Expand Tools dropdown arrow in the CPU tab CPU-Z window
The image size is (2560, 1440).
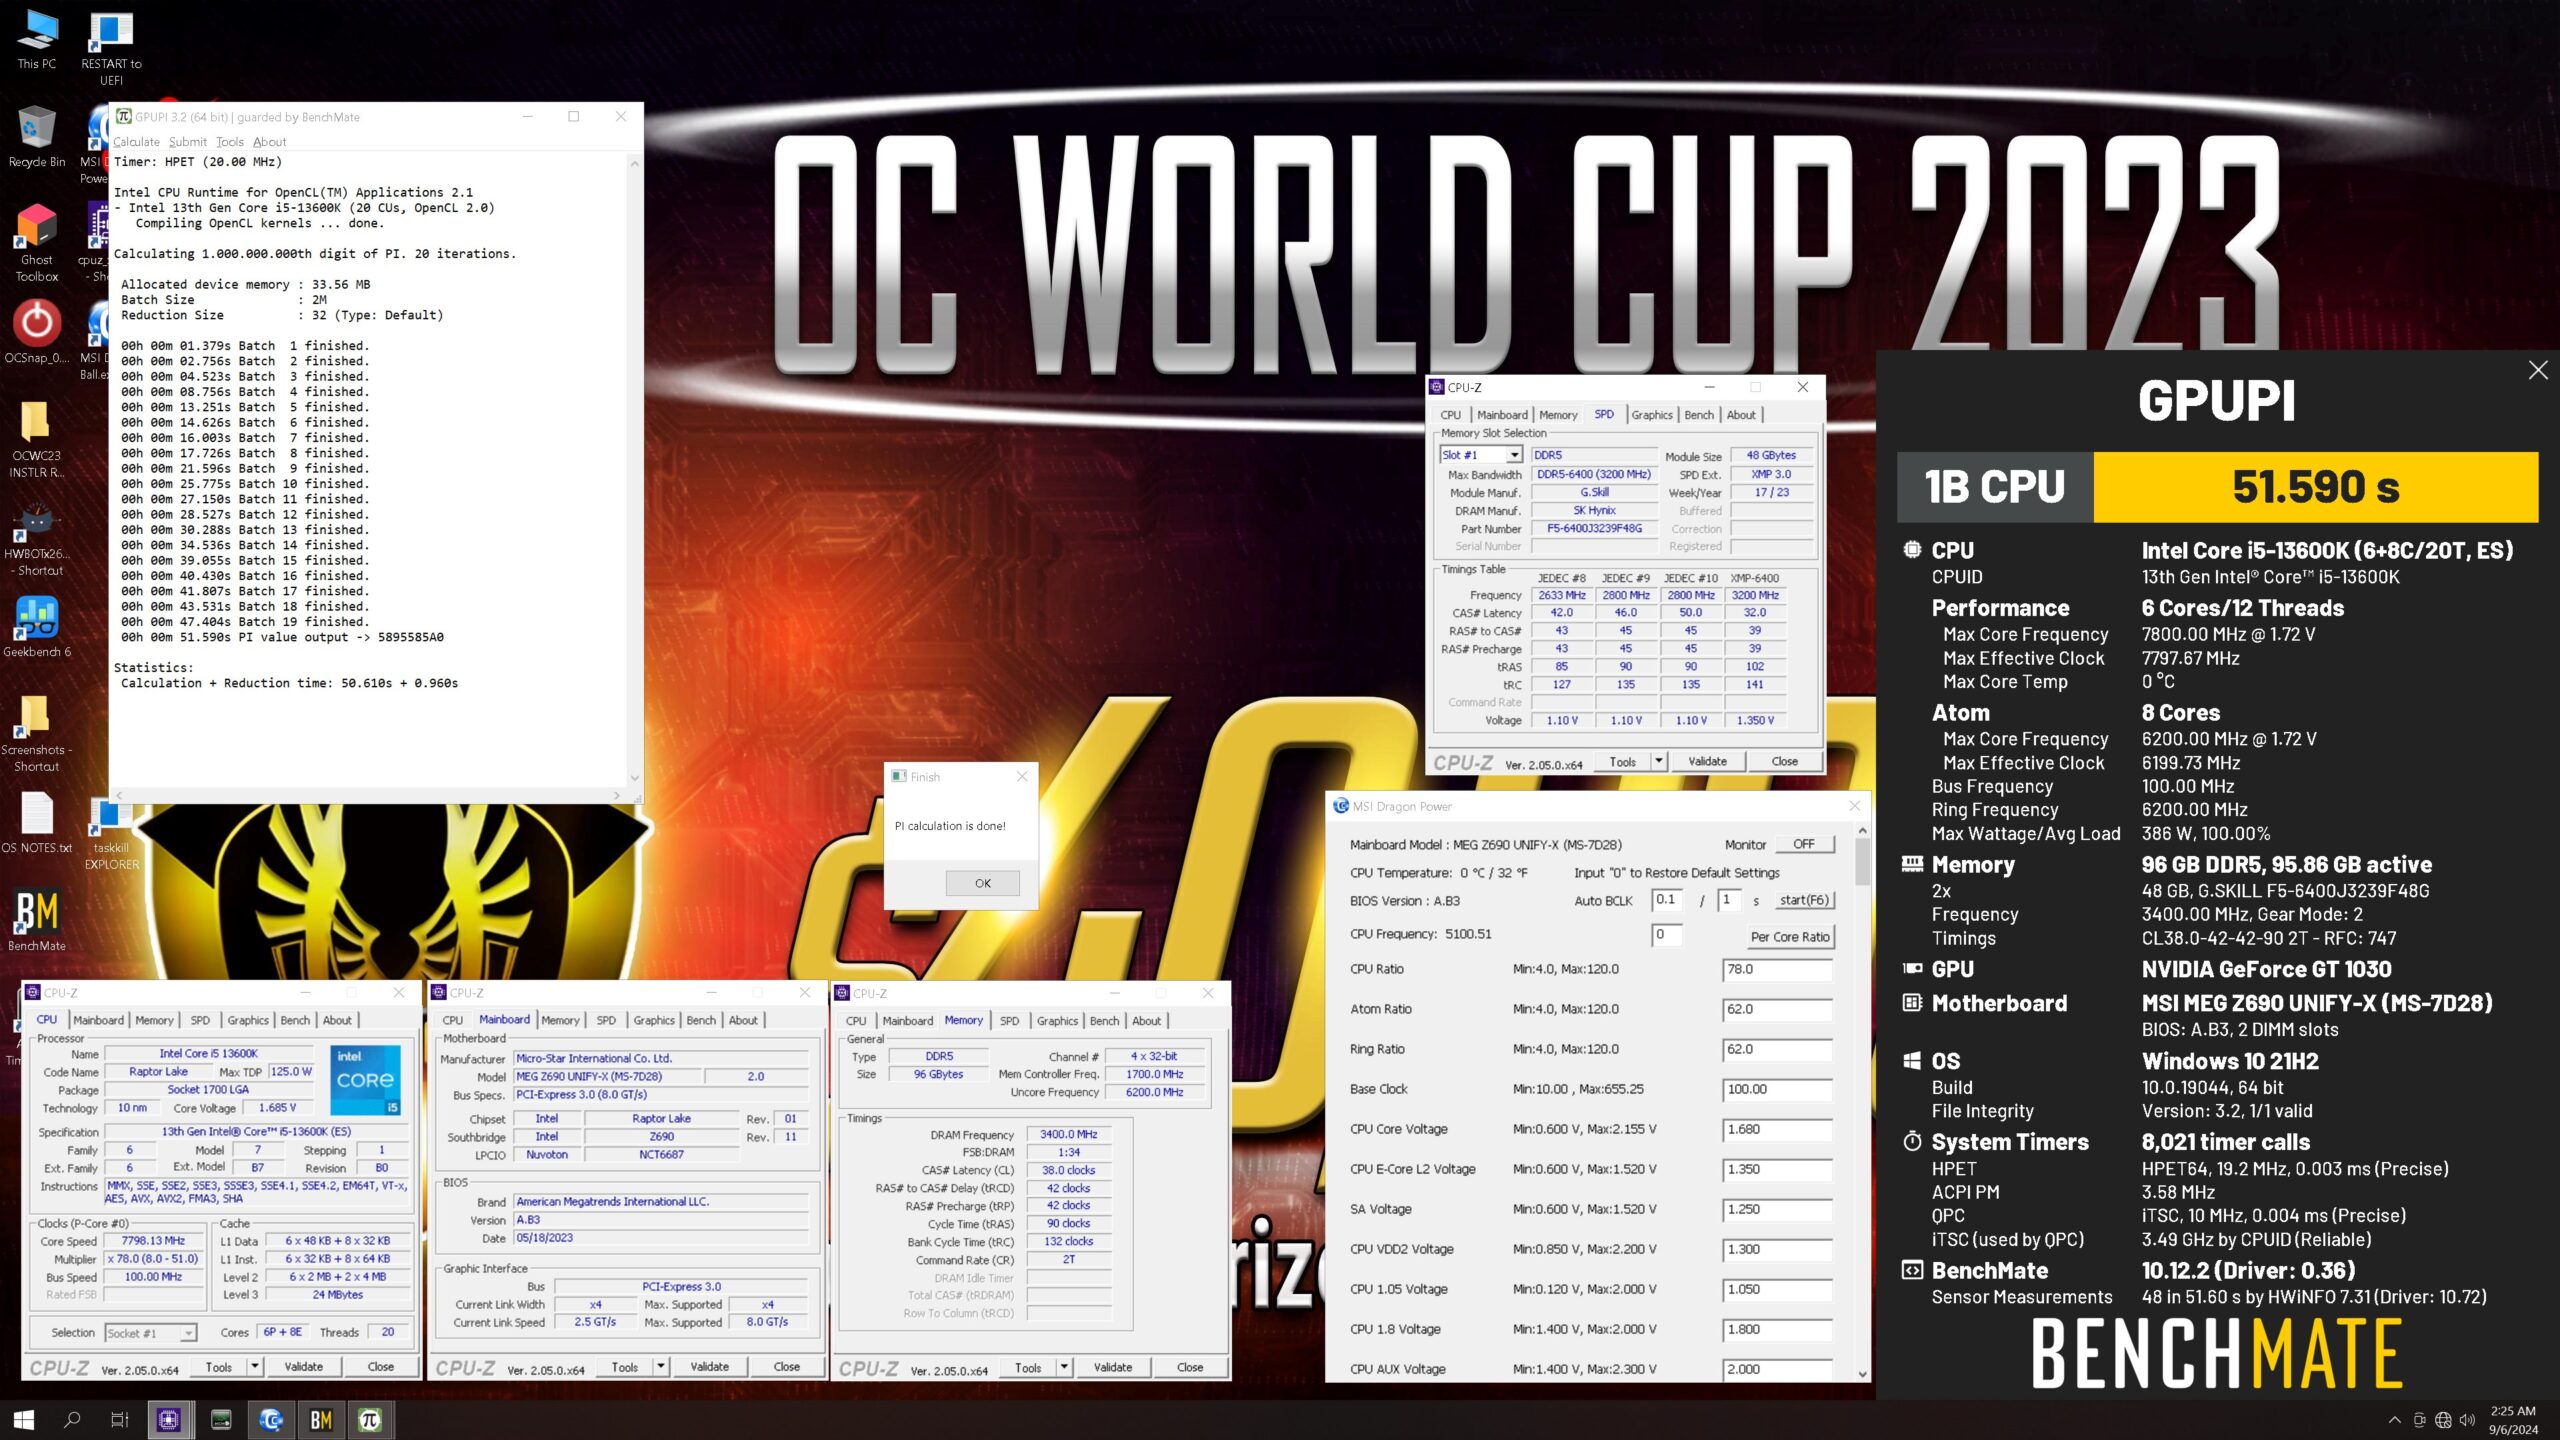(255, 1366)
